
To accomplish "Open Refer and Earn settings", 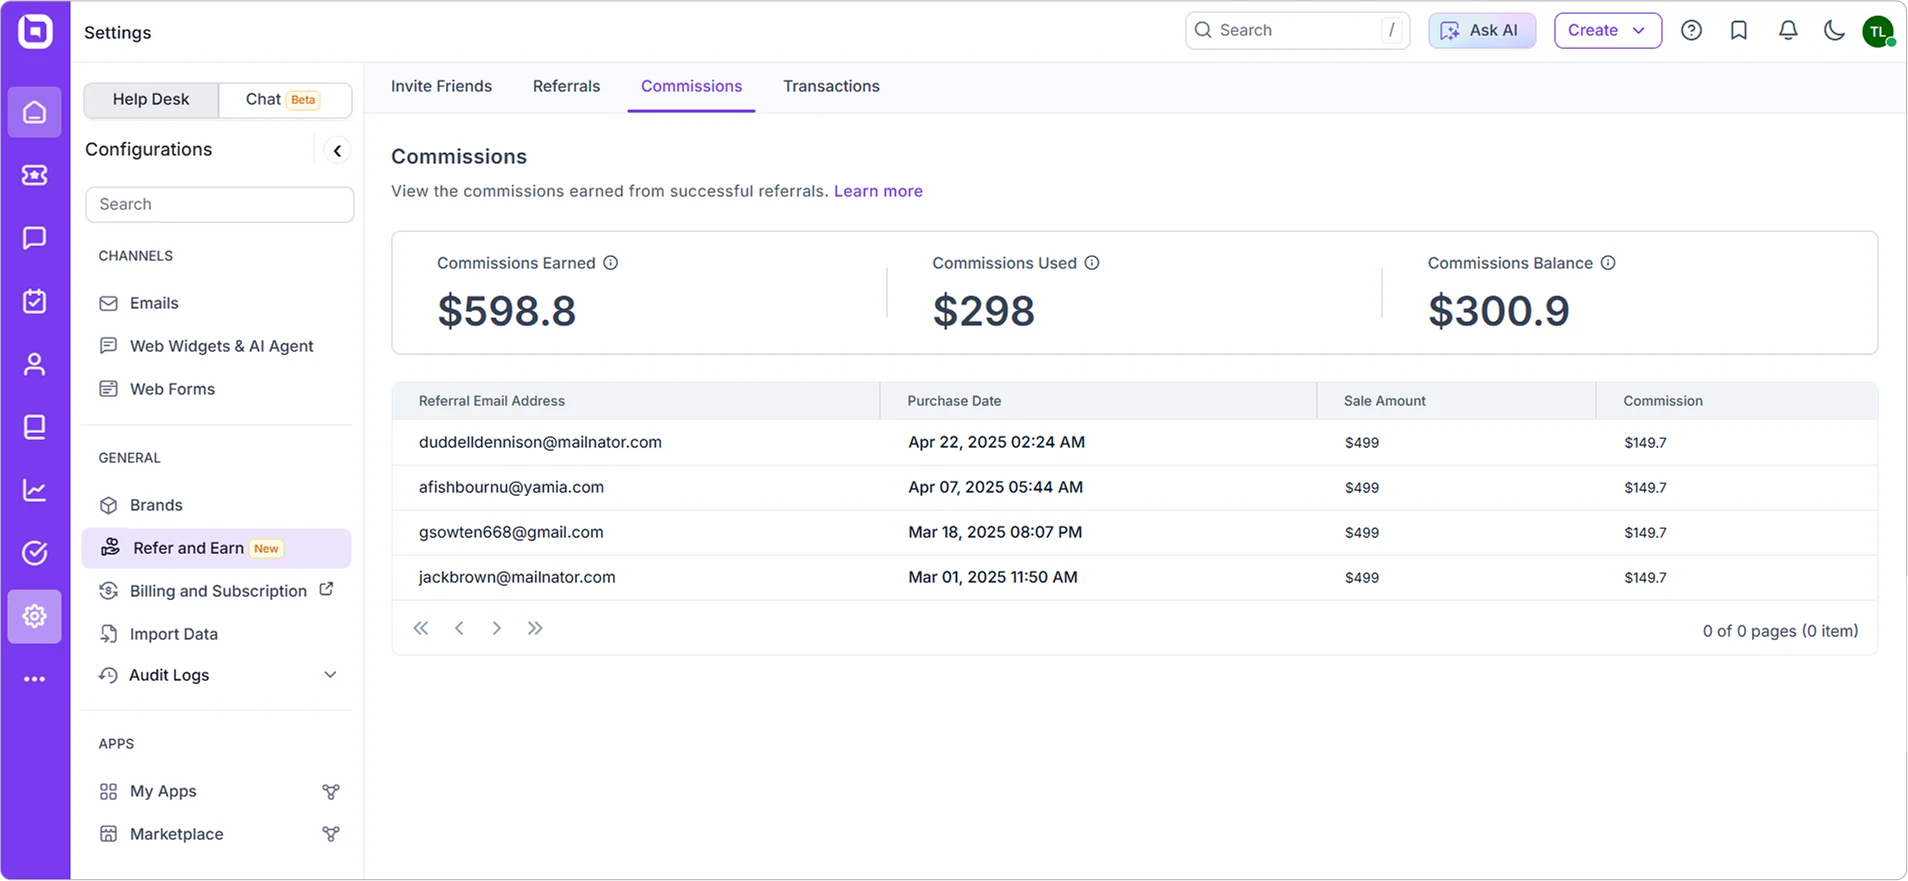I will (x=217, y=548).
